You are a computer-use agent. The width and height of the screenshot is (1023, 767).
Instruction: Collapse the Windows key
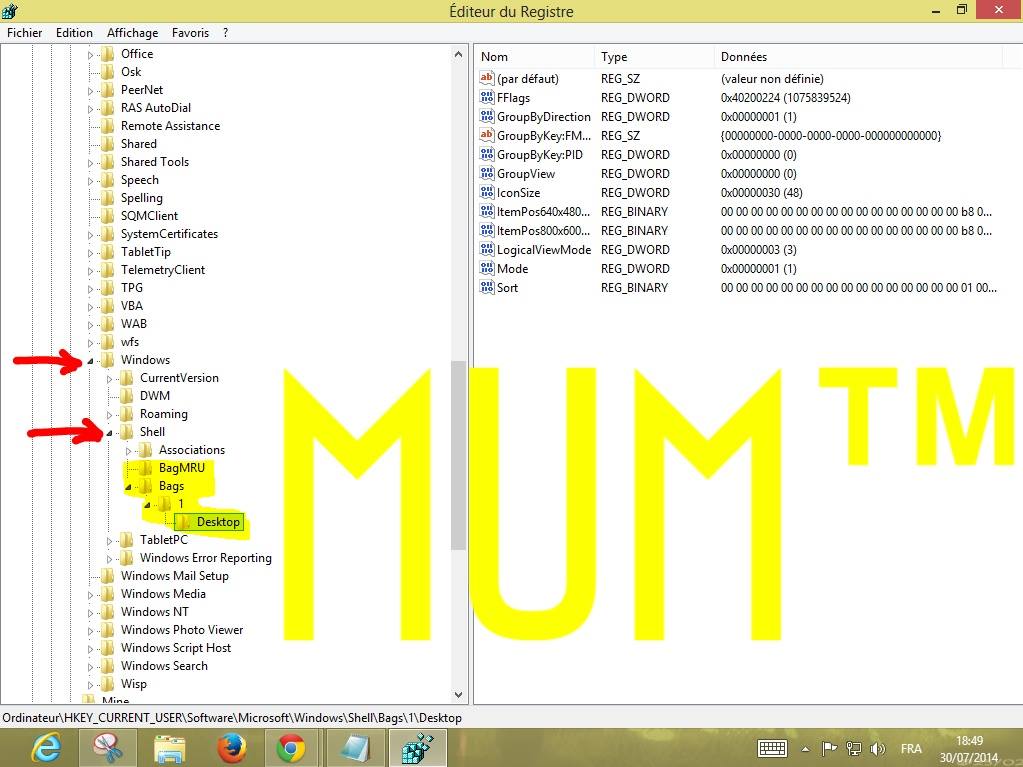[90, 360]
